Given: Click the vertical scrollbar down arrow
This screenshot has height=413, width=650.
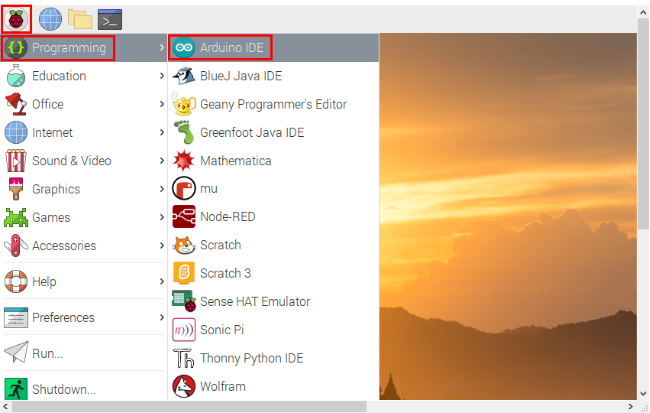Looking at the screenshot, I should click(x=642, y=393).
